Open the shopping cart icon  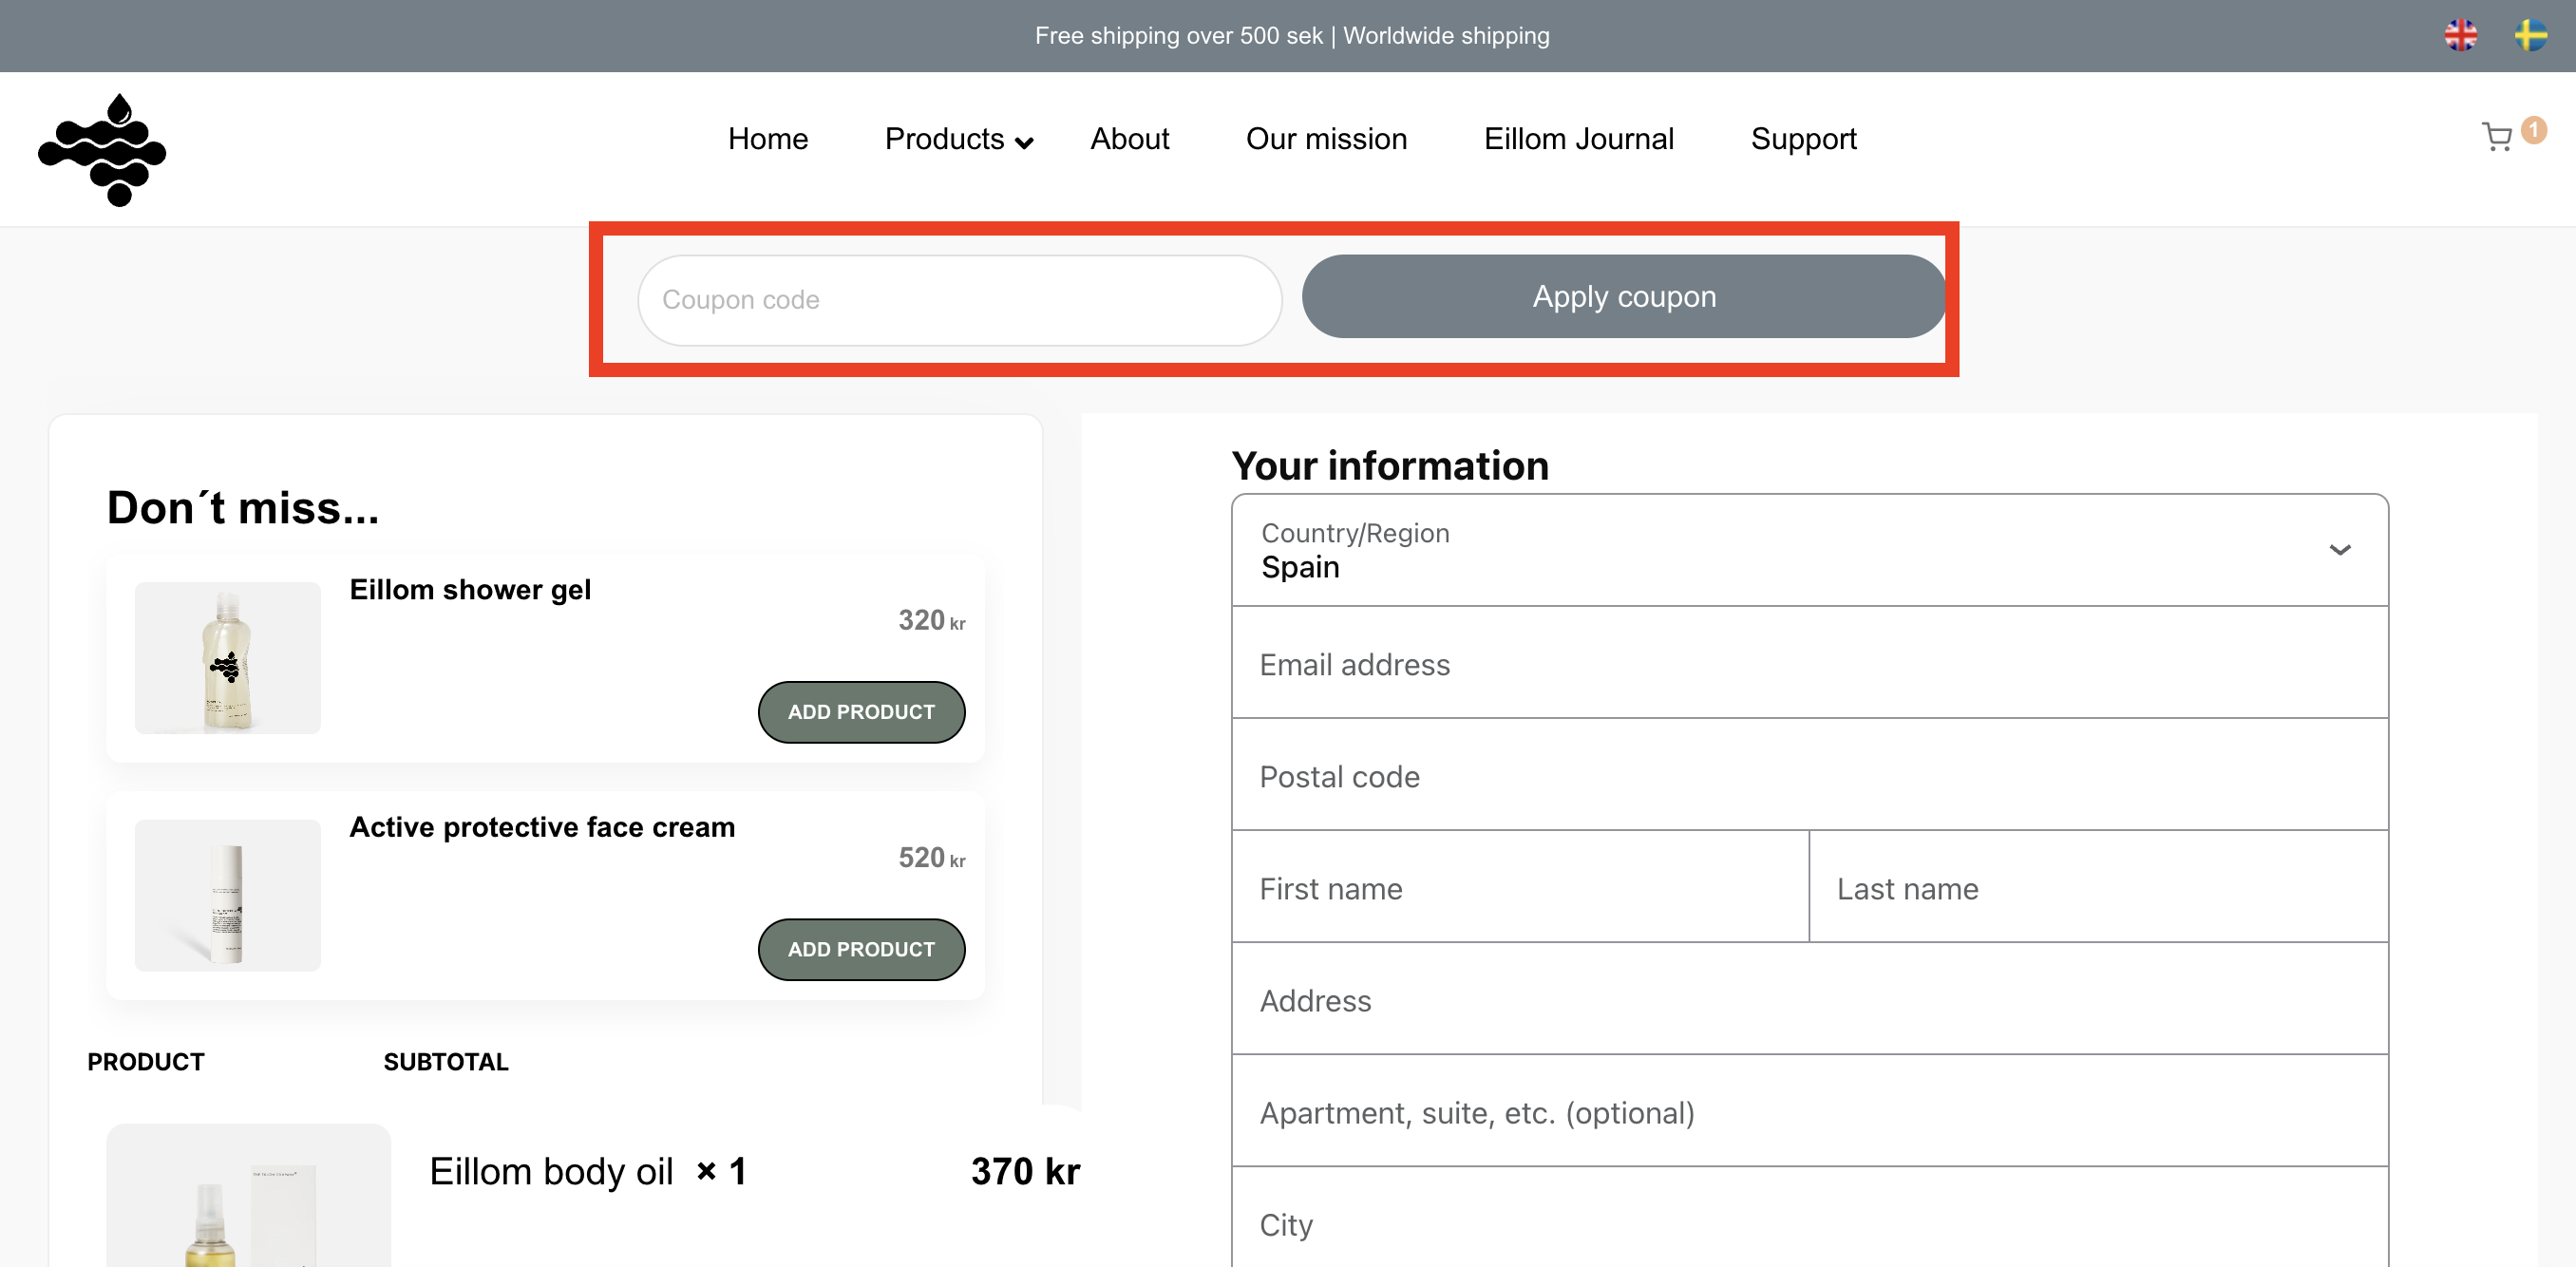(2497, 138)
